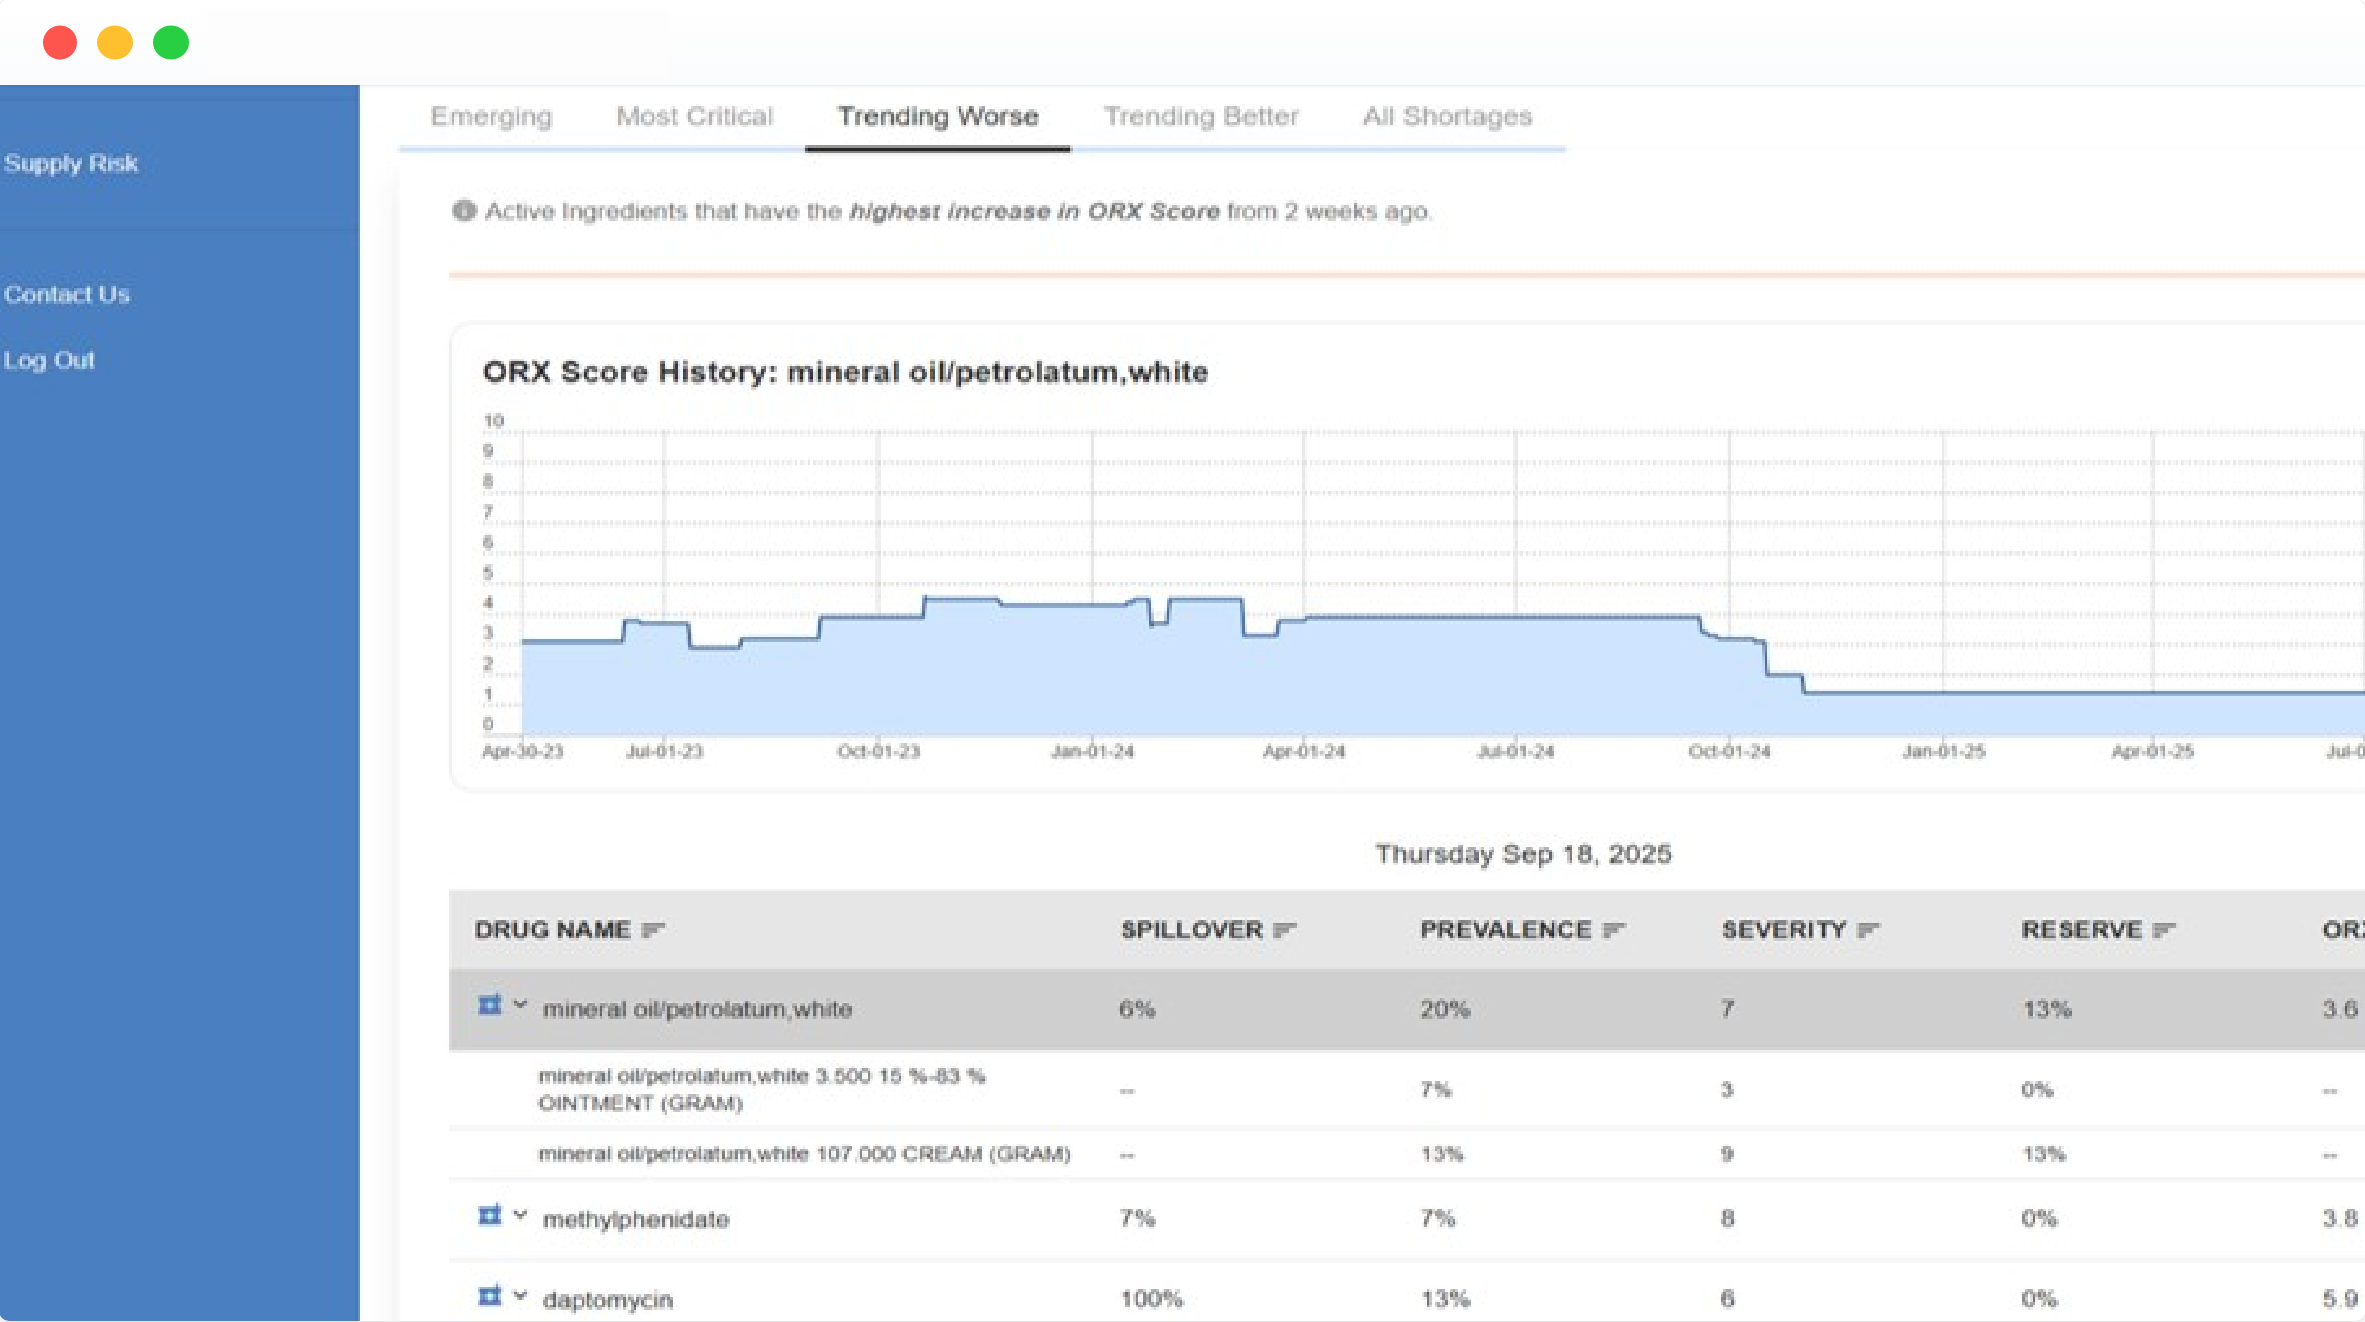Sort by Spillover column icon

1285,930
